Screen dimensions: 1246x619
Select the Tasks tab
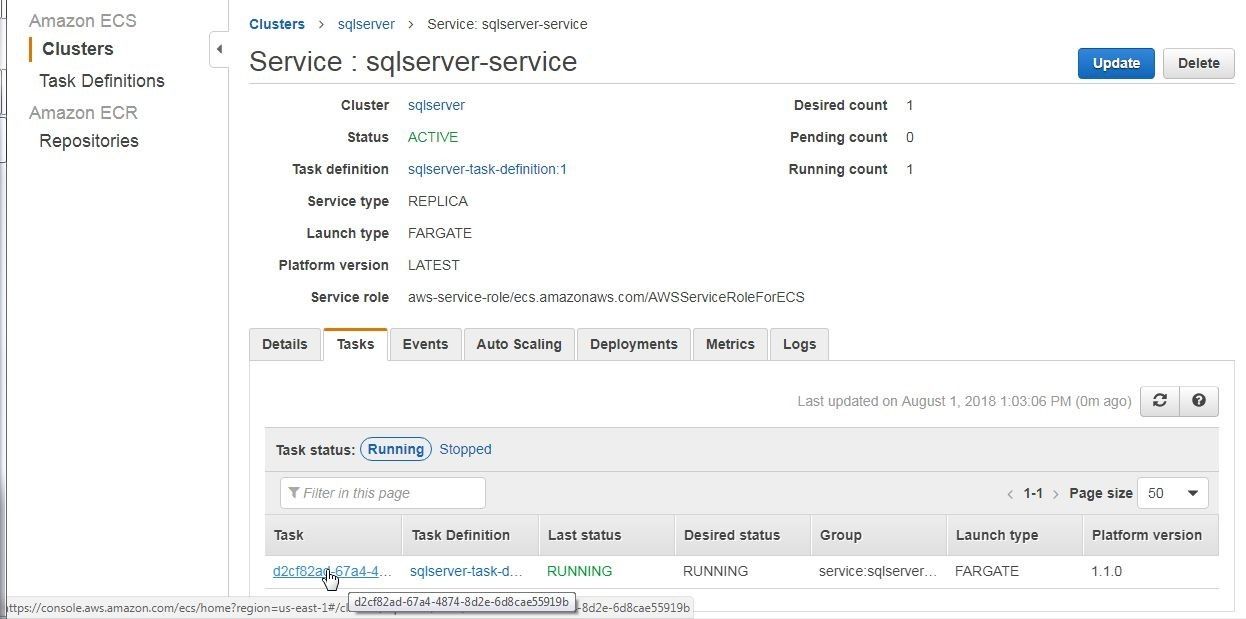point(355,344)
